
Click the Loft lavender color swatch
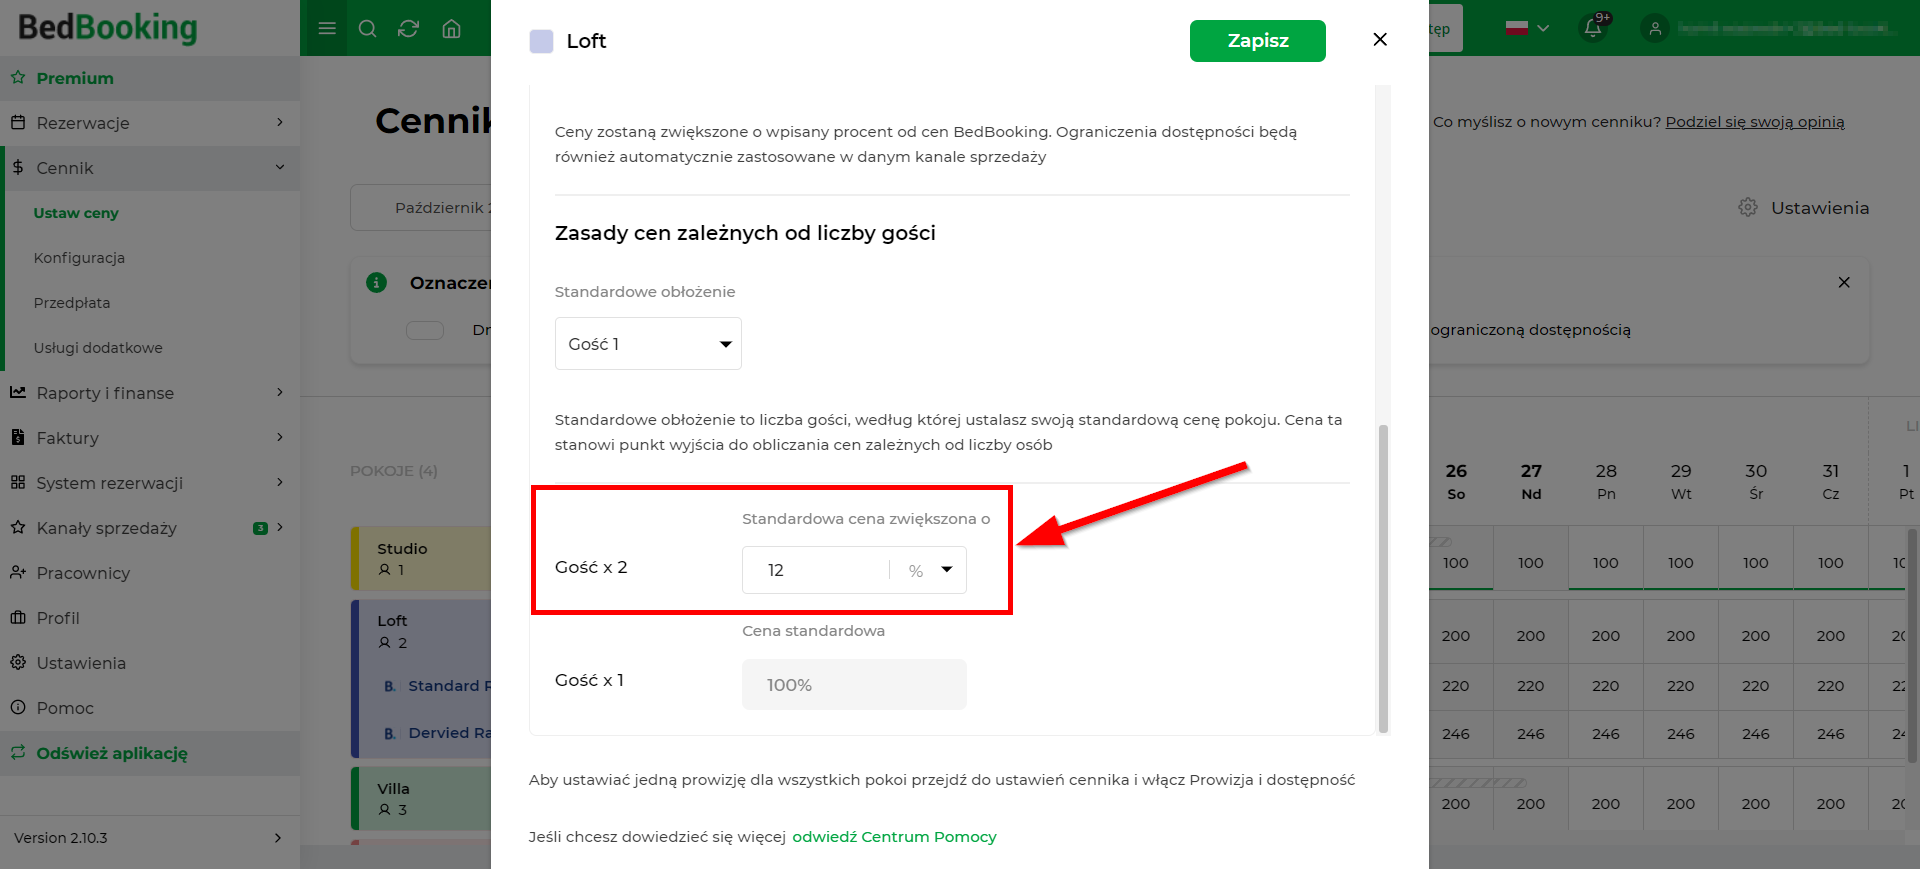[541, 41]
